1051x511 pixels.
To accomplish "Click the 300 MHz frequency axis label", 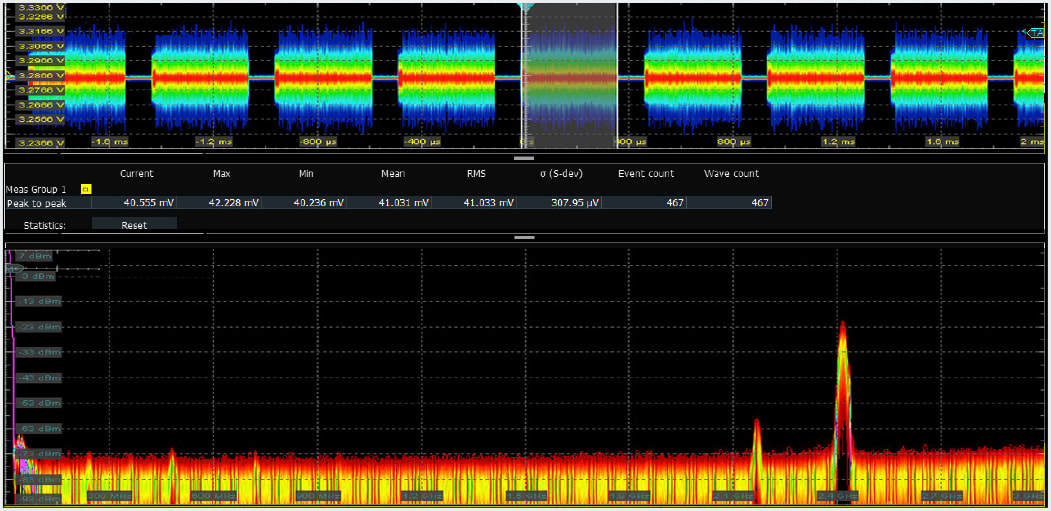I will coord(110,496).
